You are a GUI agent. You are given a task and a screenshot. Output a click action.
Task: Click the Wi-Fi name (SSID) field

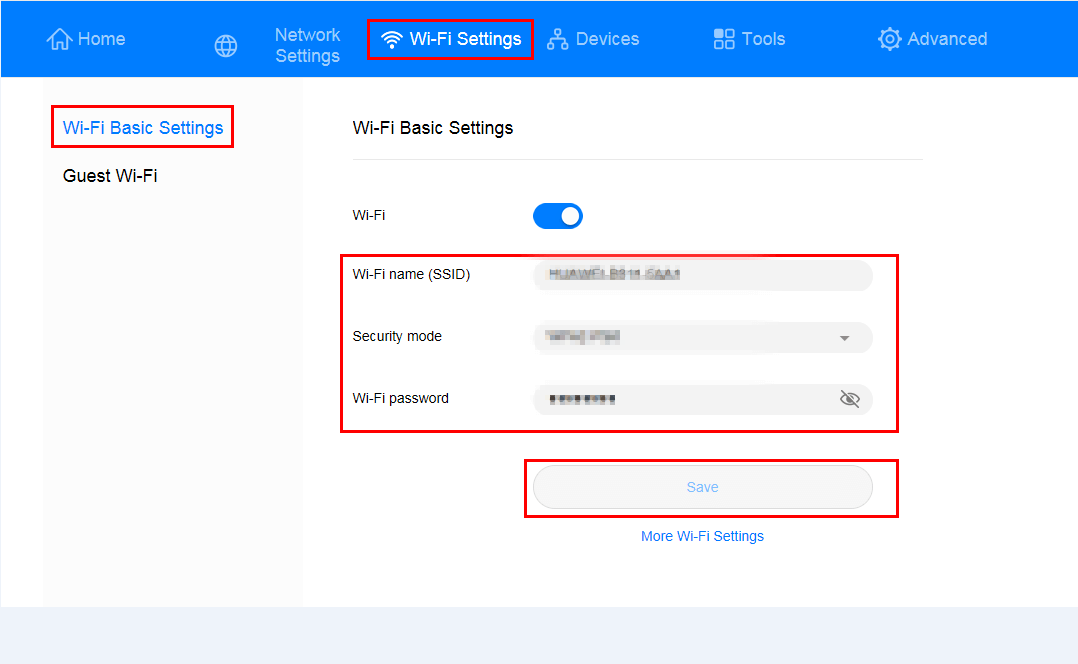702,275
